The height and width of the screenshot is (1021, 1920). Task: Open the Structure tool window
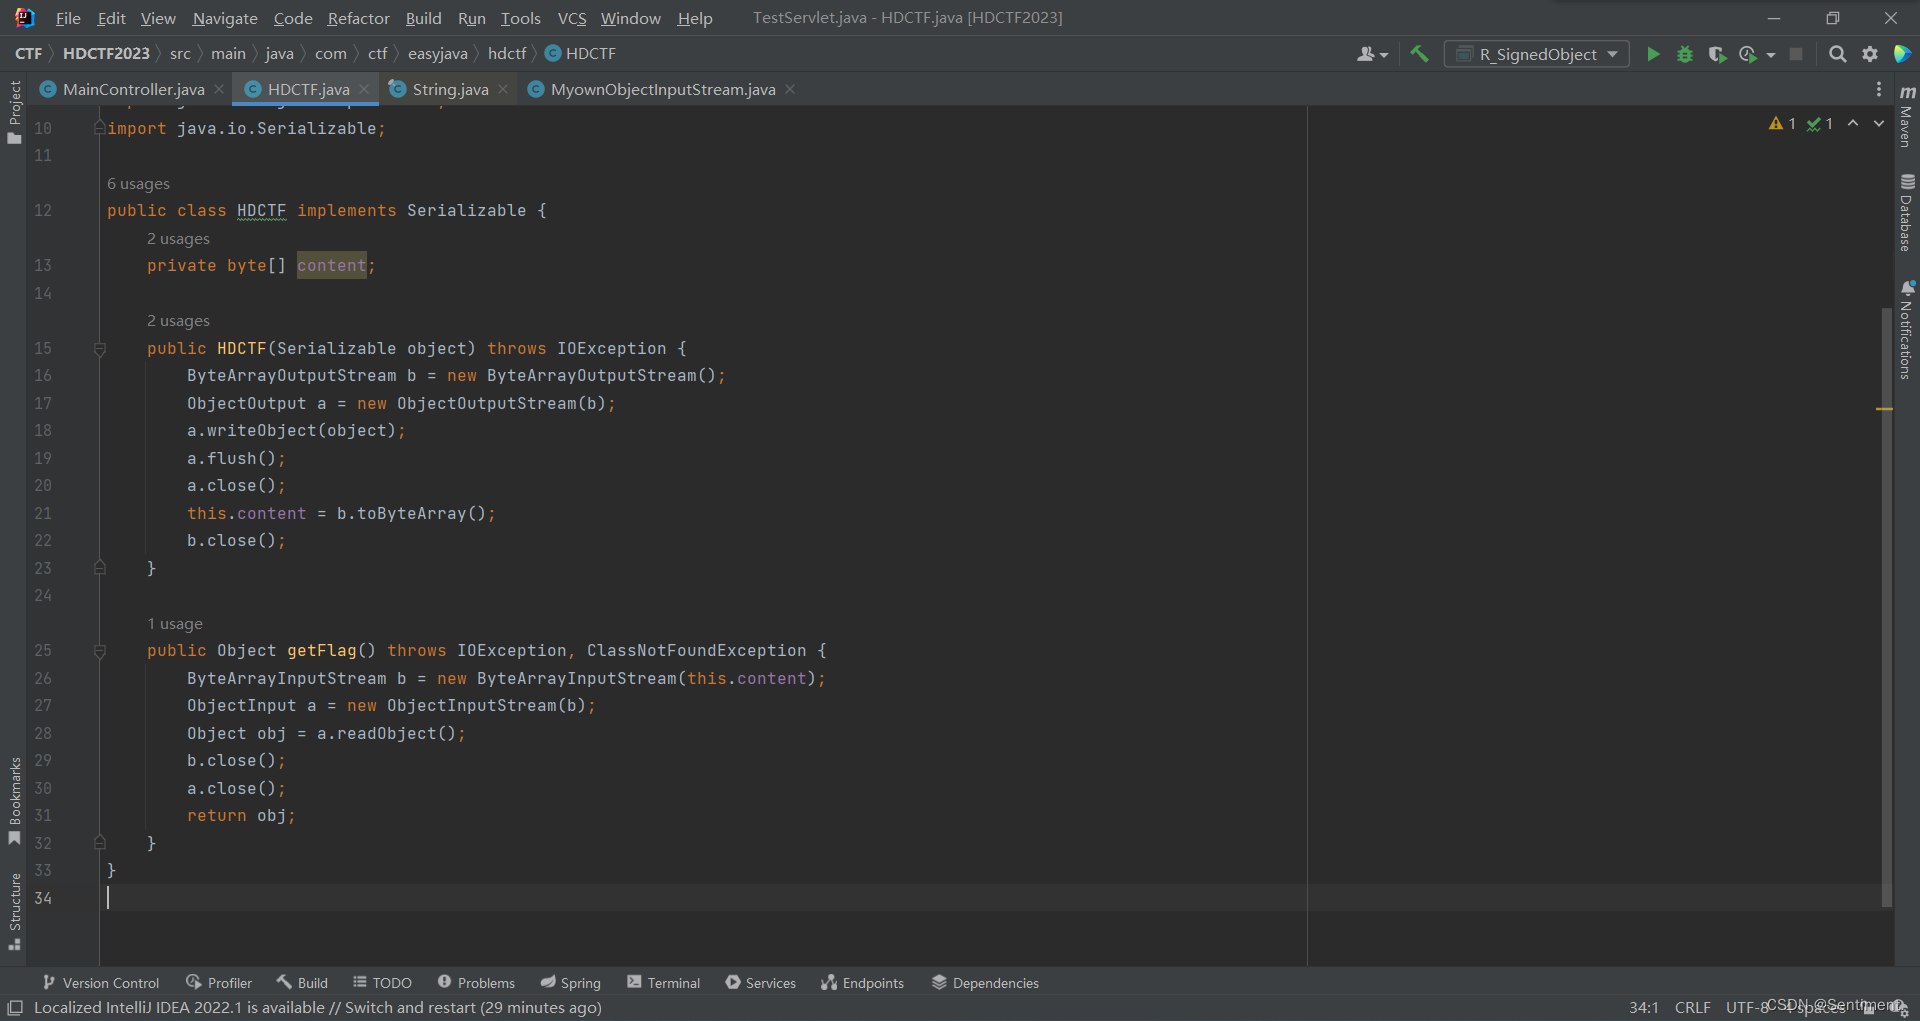14,911
